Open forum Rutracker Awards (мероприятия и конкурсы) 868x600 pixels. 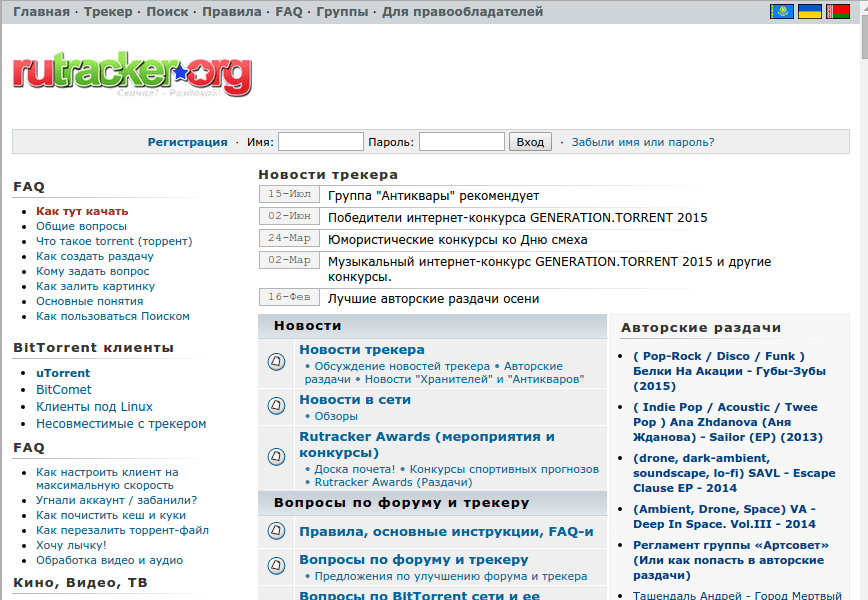tap(427, 444)
